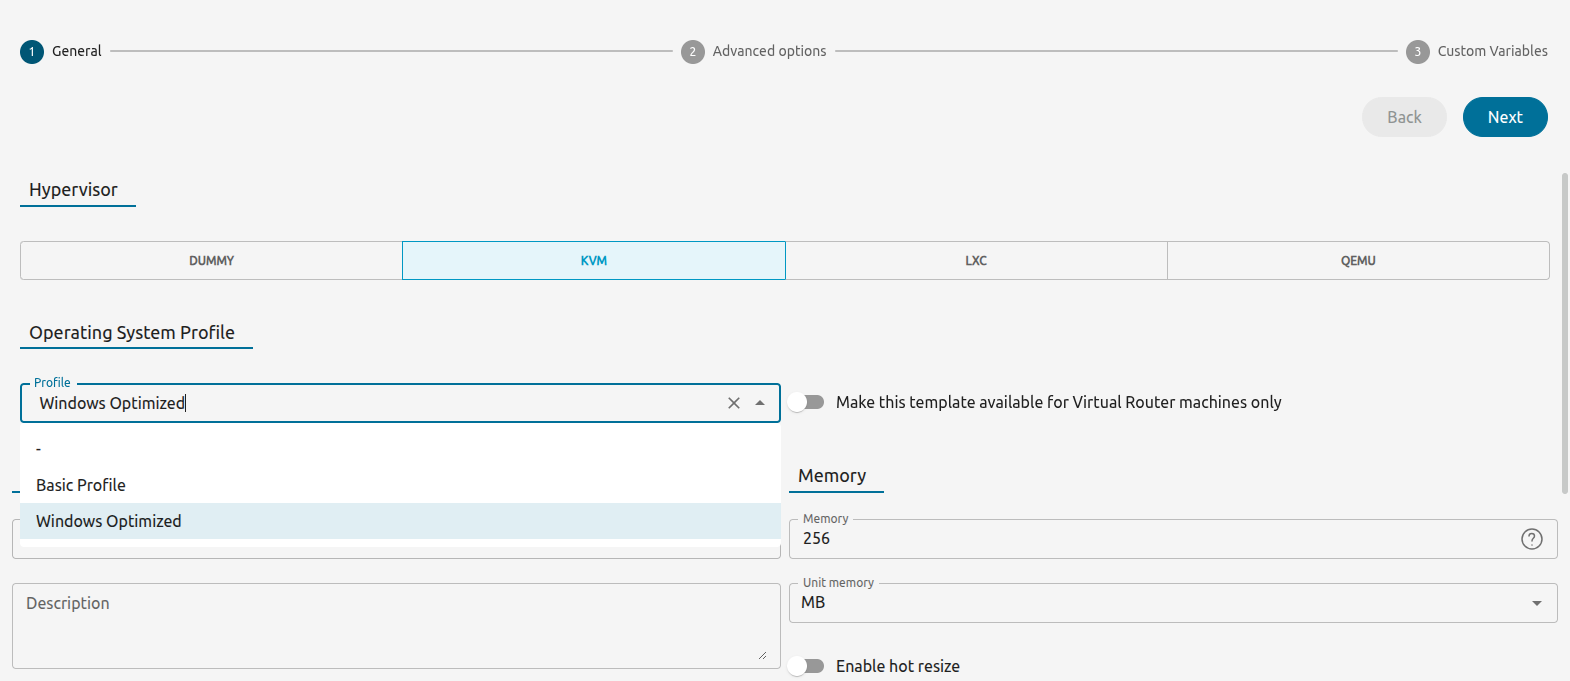
Task: Choose the QEMU hypervisor
Action: click(1357, 261)
